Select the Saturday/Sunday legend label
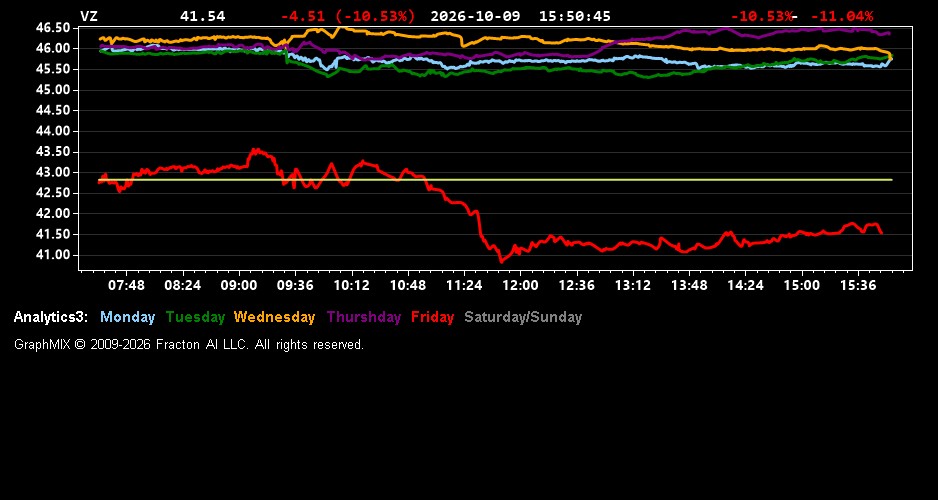The height and width of the screenshot is (500, 938). click(x=523, y=318)
